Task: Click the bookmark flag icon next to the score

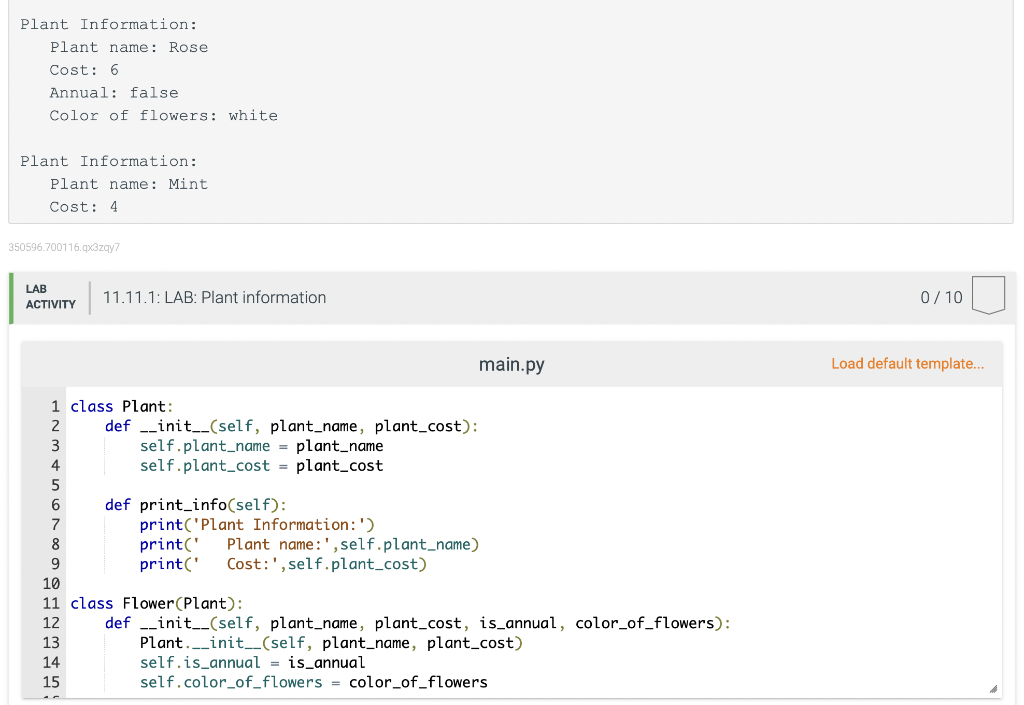Action: 988,294
